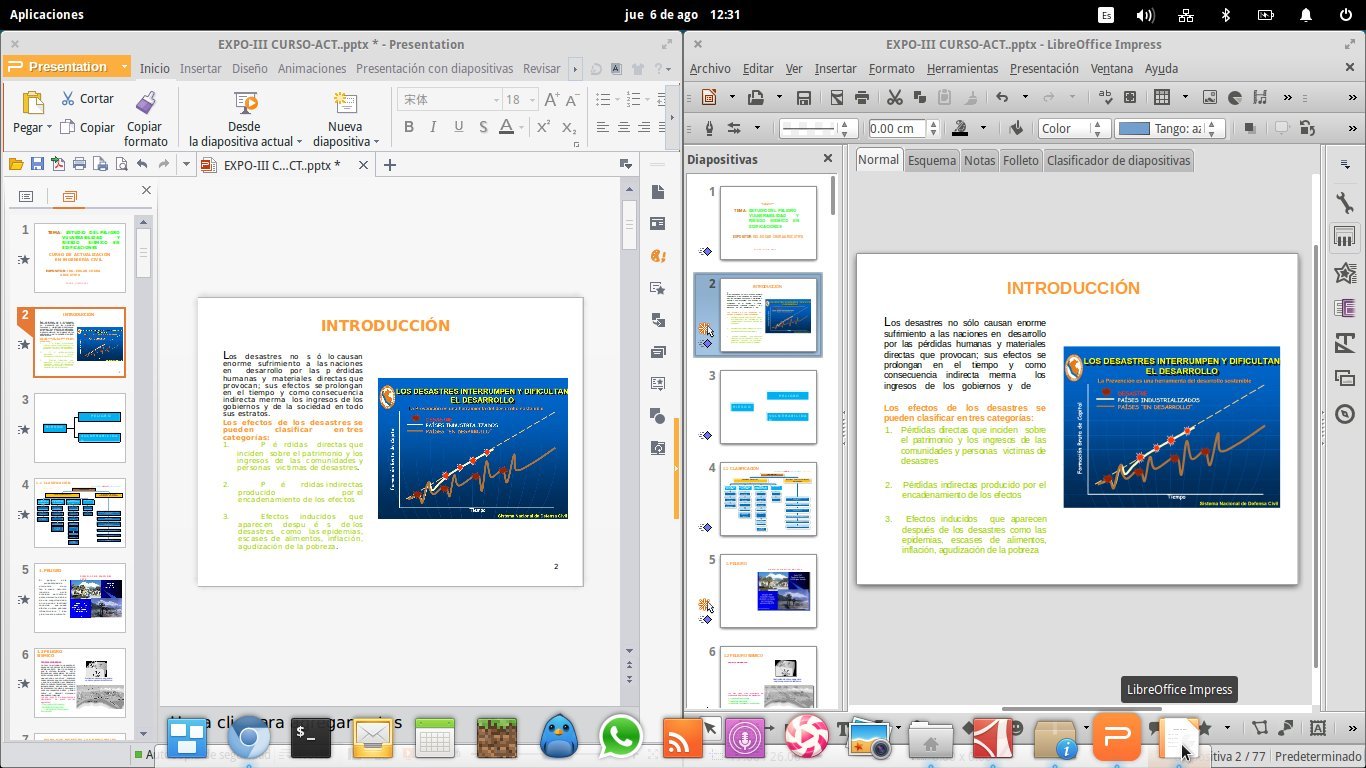
Task: Select the Tango blue fill color swatch
Action: point(1134,128)
